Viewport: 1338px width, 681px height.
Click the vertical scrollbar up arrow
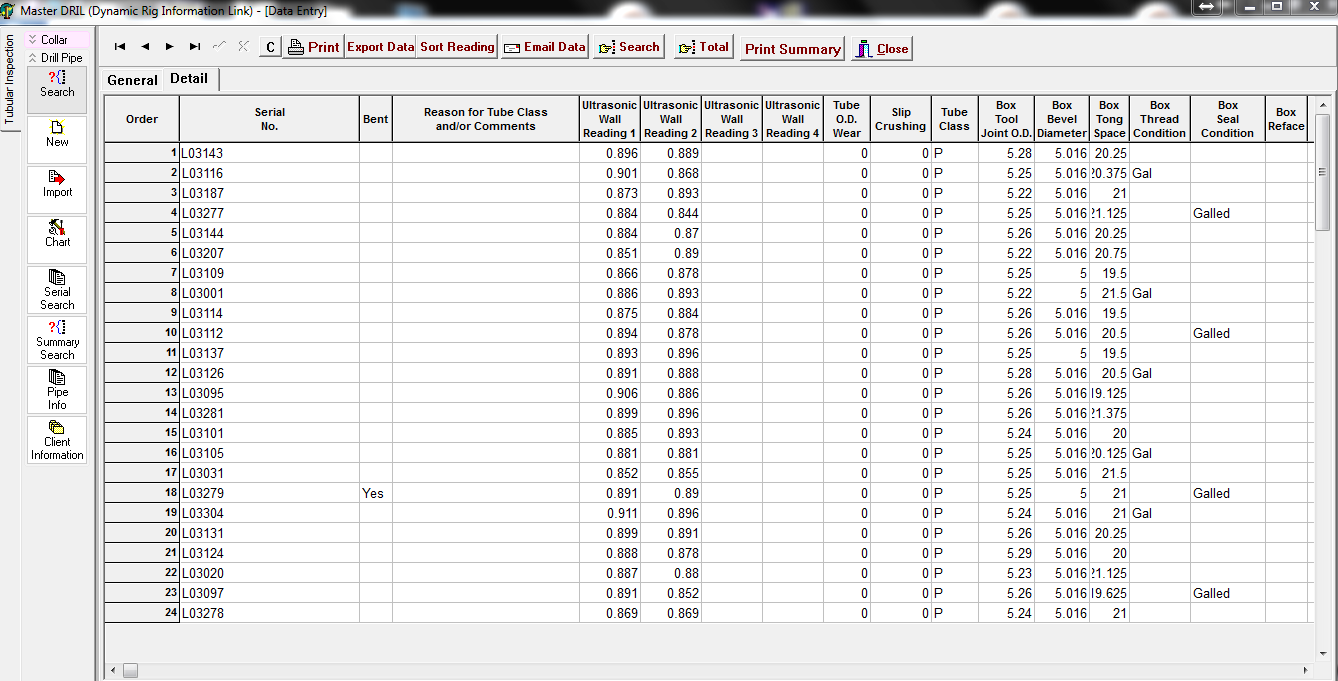pyautogui.click(x=1322, y=107)
